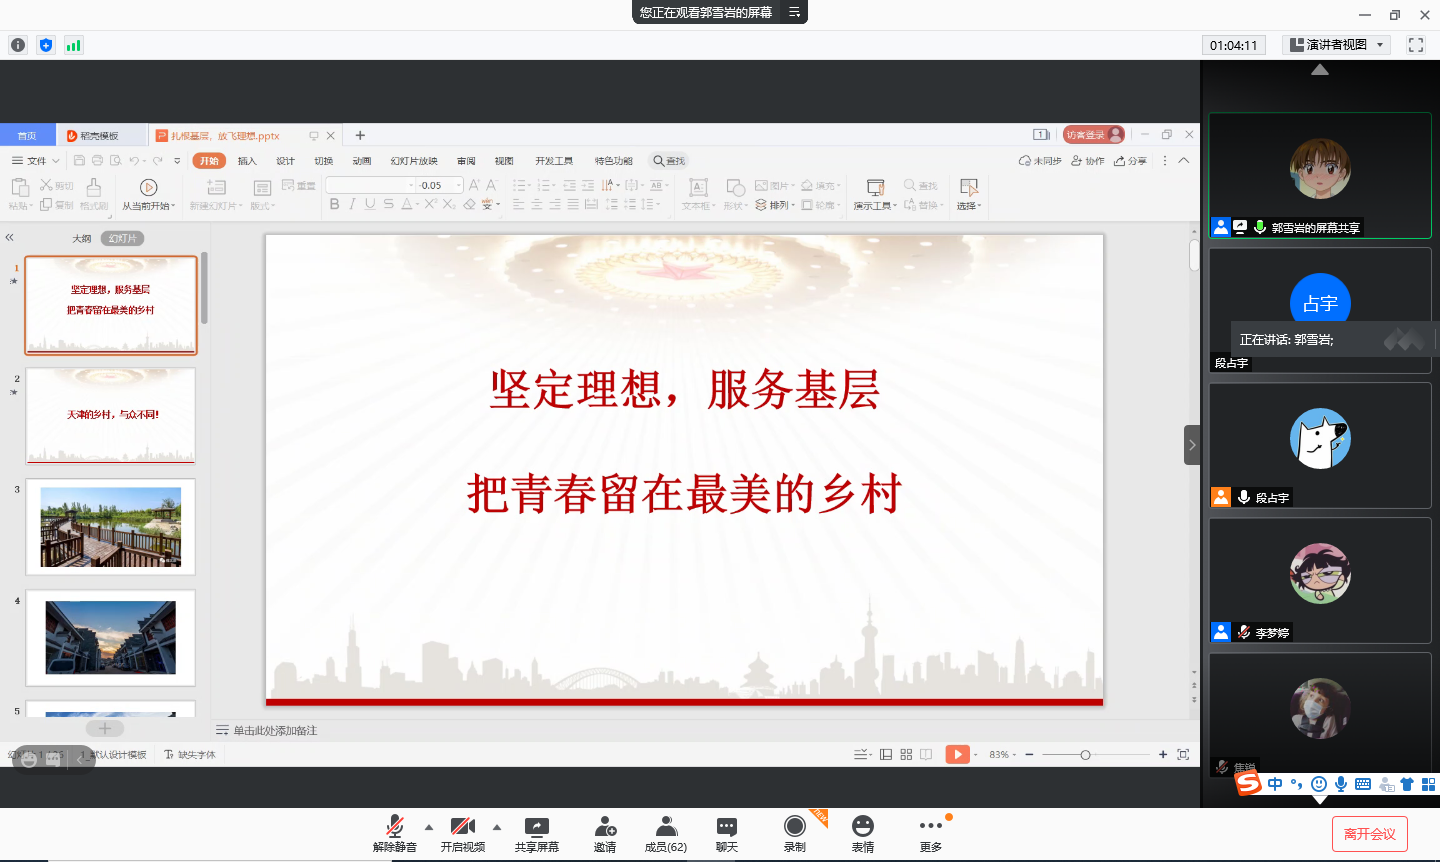This screenshot has width=1440, height=862.
Task: Click 分享 share button
Action: click(x=1130, y=161)
